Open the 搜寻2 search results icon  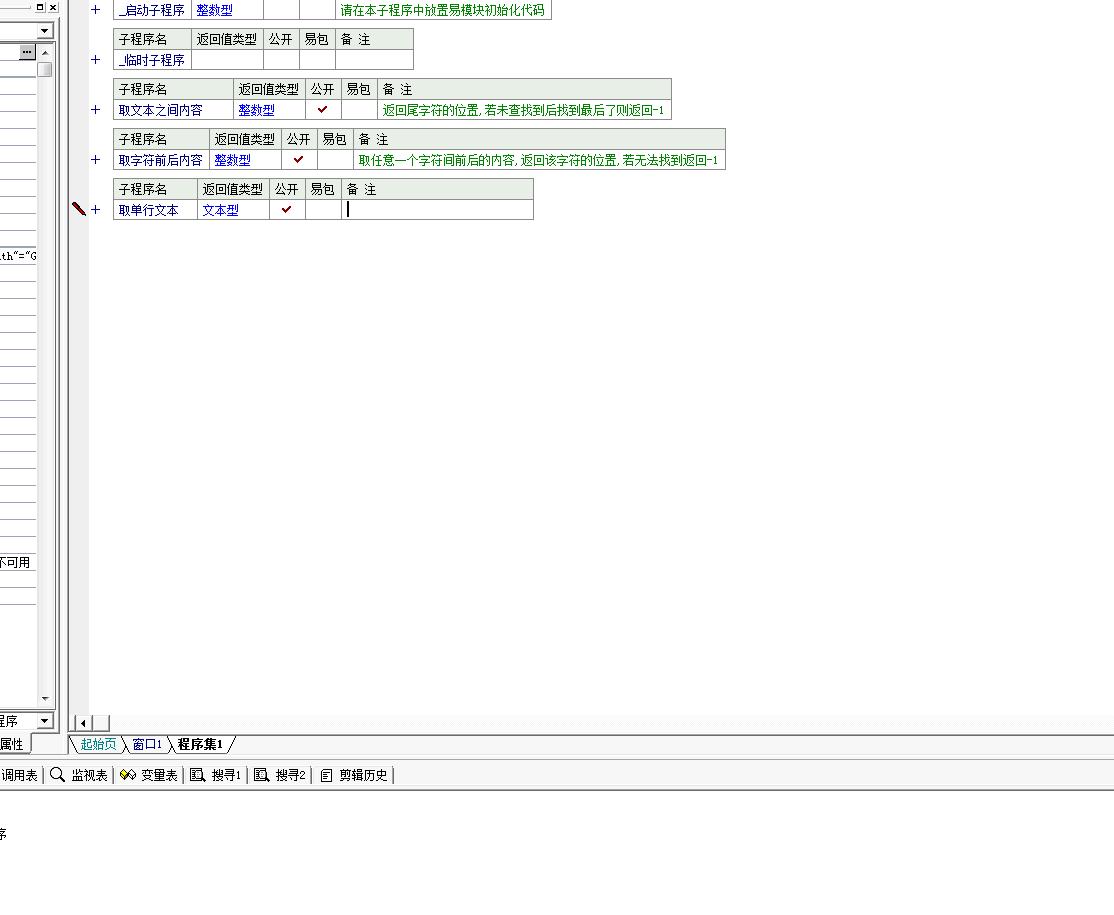pos(262,775)
